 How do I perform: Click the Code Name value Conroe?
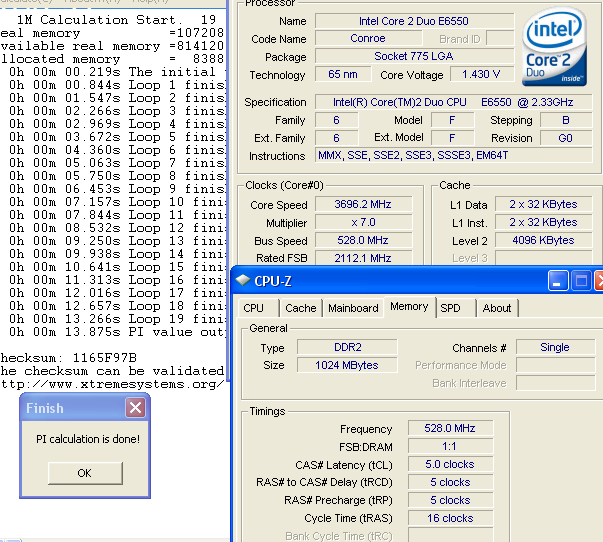click(x=368, y=38)
